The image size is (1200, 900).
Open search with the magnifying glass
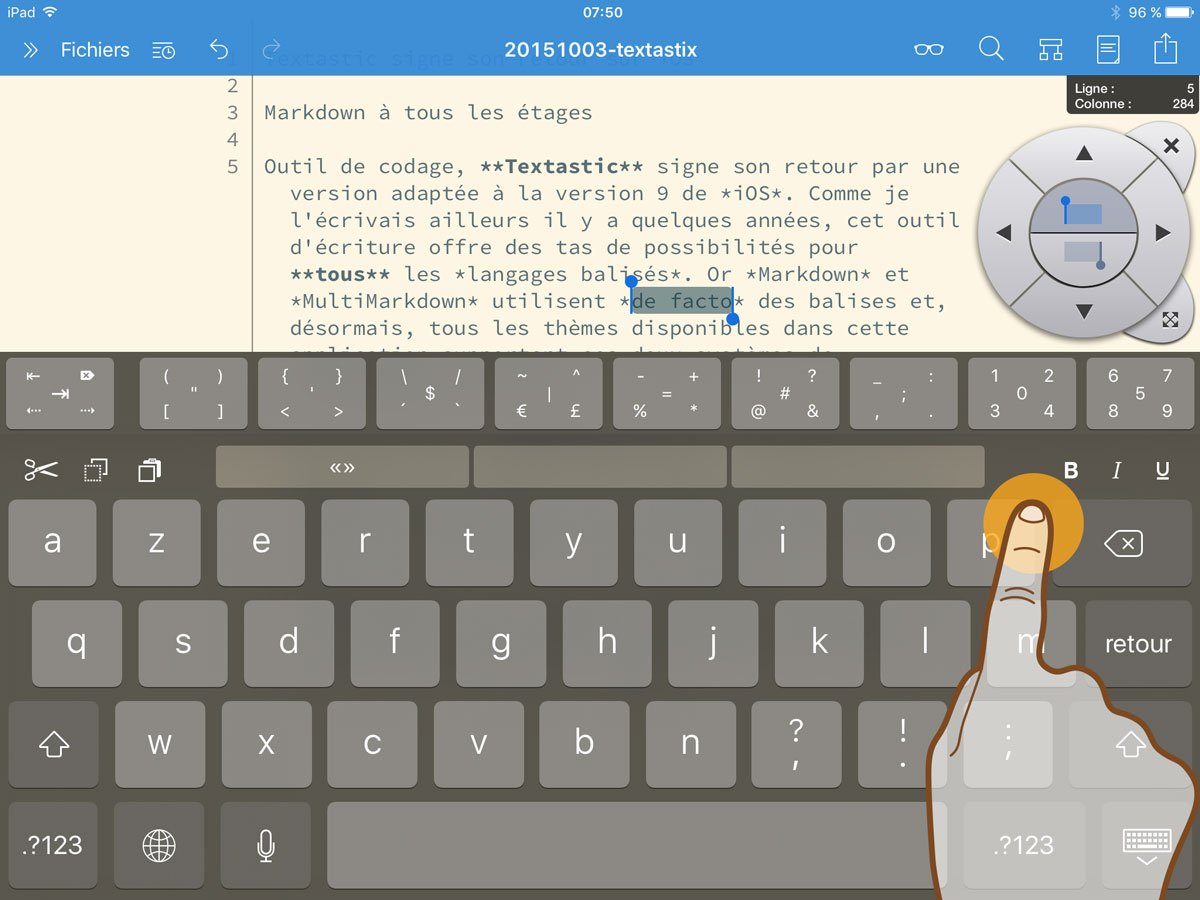pos(991,49)
